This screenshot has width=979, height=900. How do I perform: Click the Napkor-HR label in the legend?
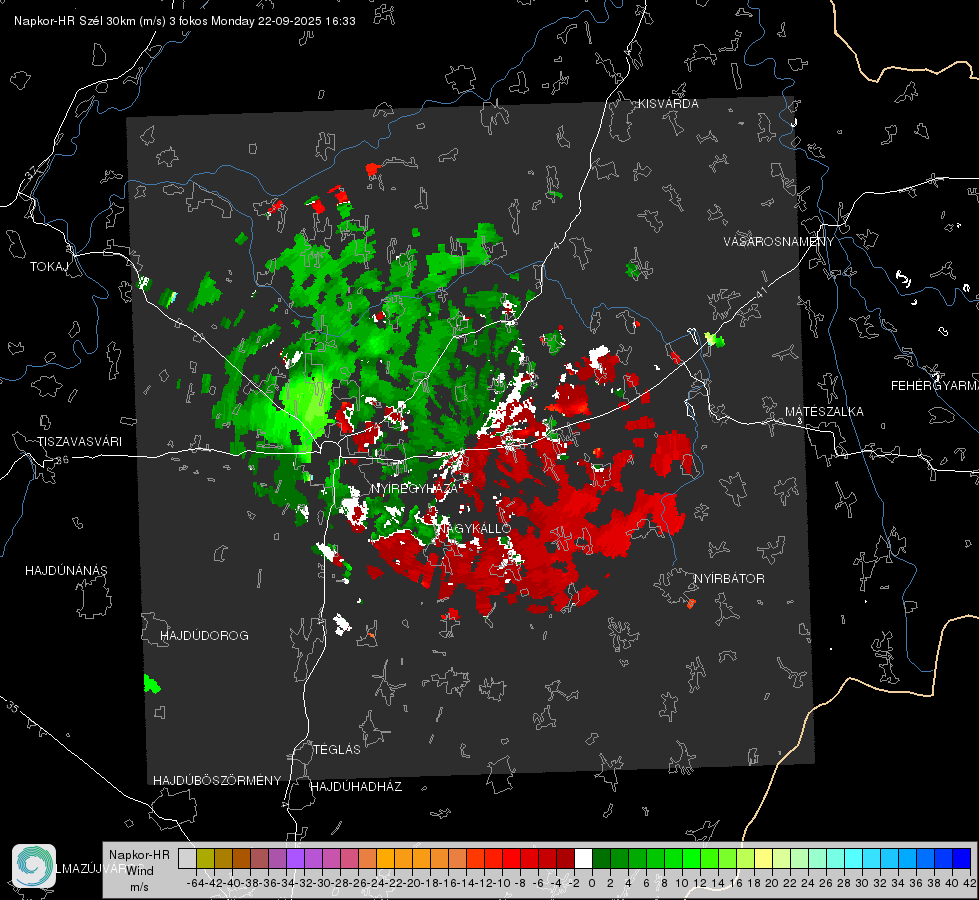(139, 855)
